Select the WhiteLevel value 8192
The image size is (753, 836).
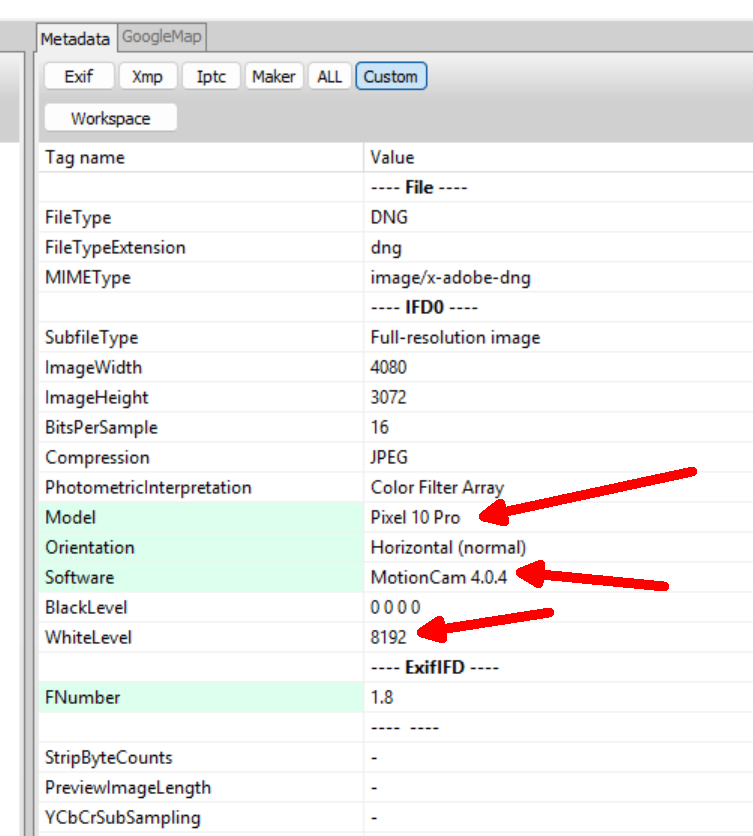coord(389,638)
